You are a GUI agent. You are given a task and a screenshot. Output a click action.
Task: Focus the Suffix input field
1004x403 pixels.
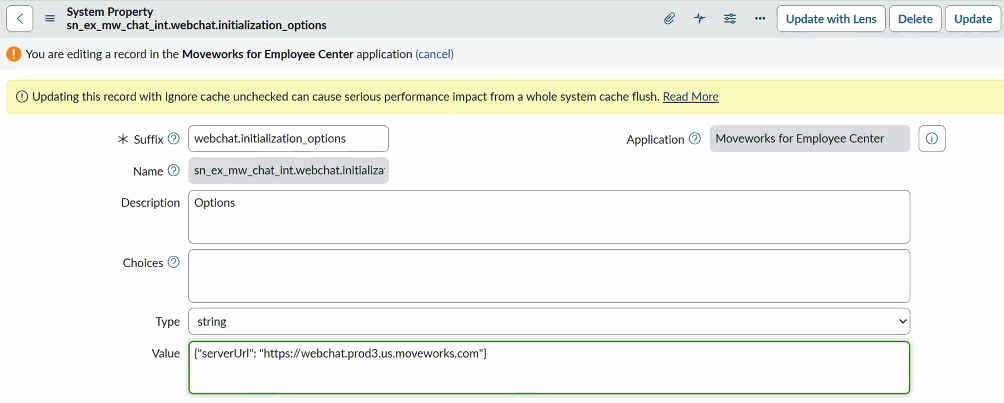point(288,138)
